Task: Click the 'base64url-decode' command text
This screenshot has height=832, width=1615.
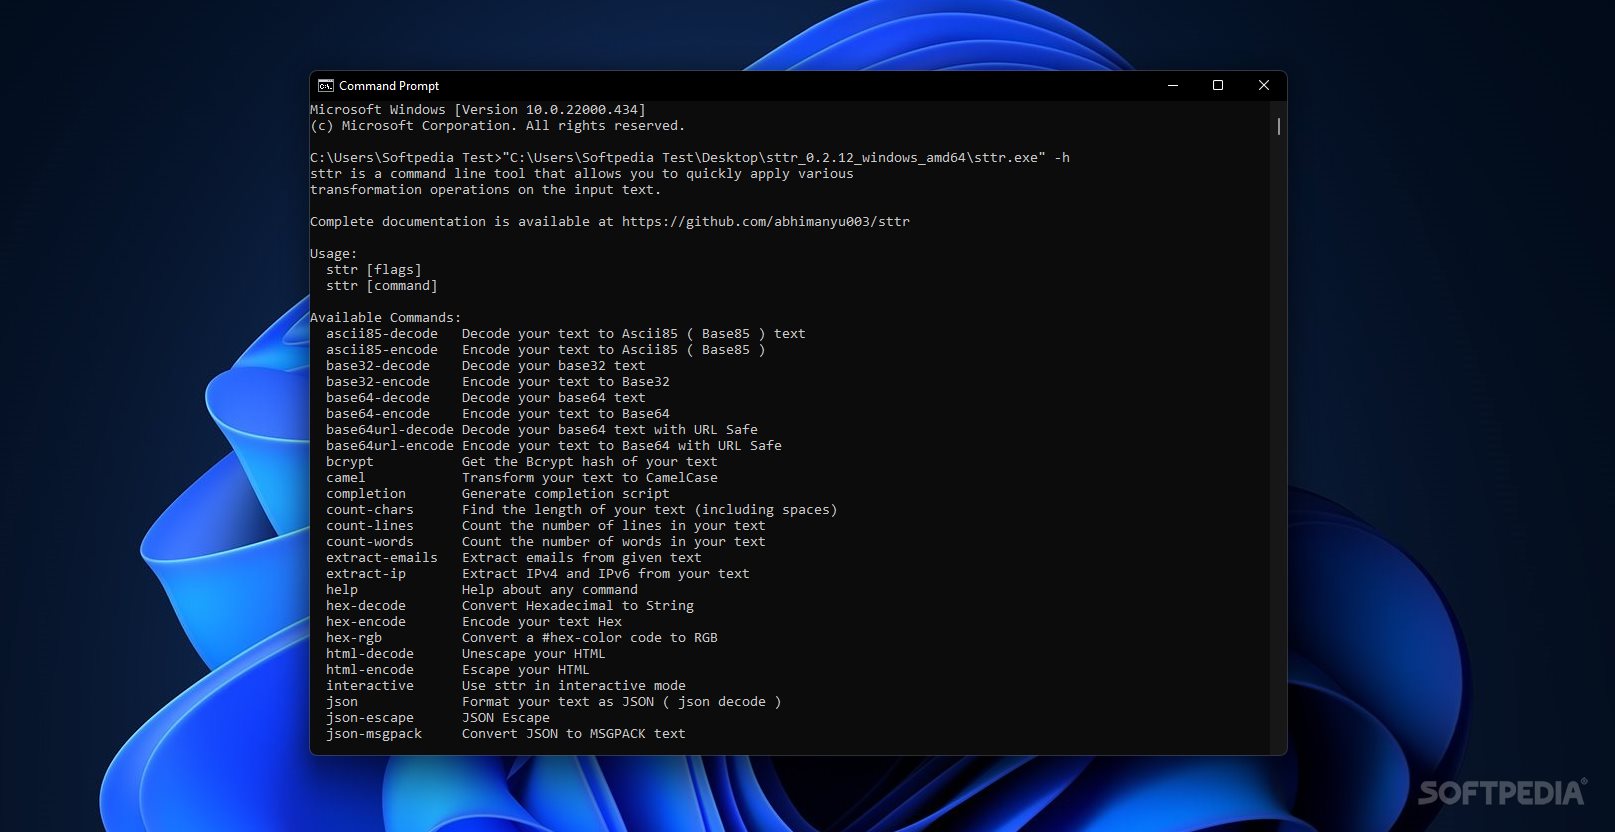Action: click(x=390, y=430)
